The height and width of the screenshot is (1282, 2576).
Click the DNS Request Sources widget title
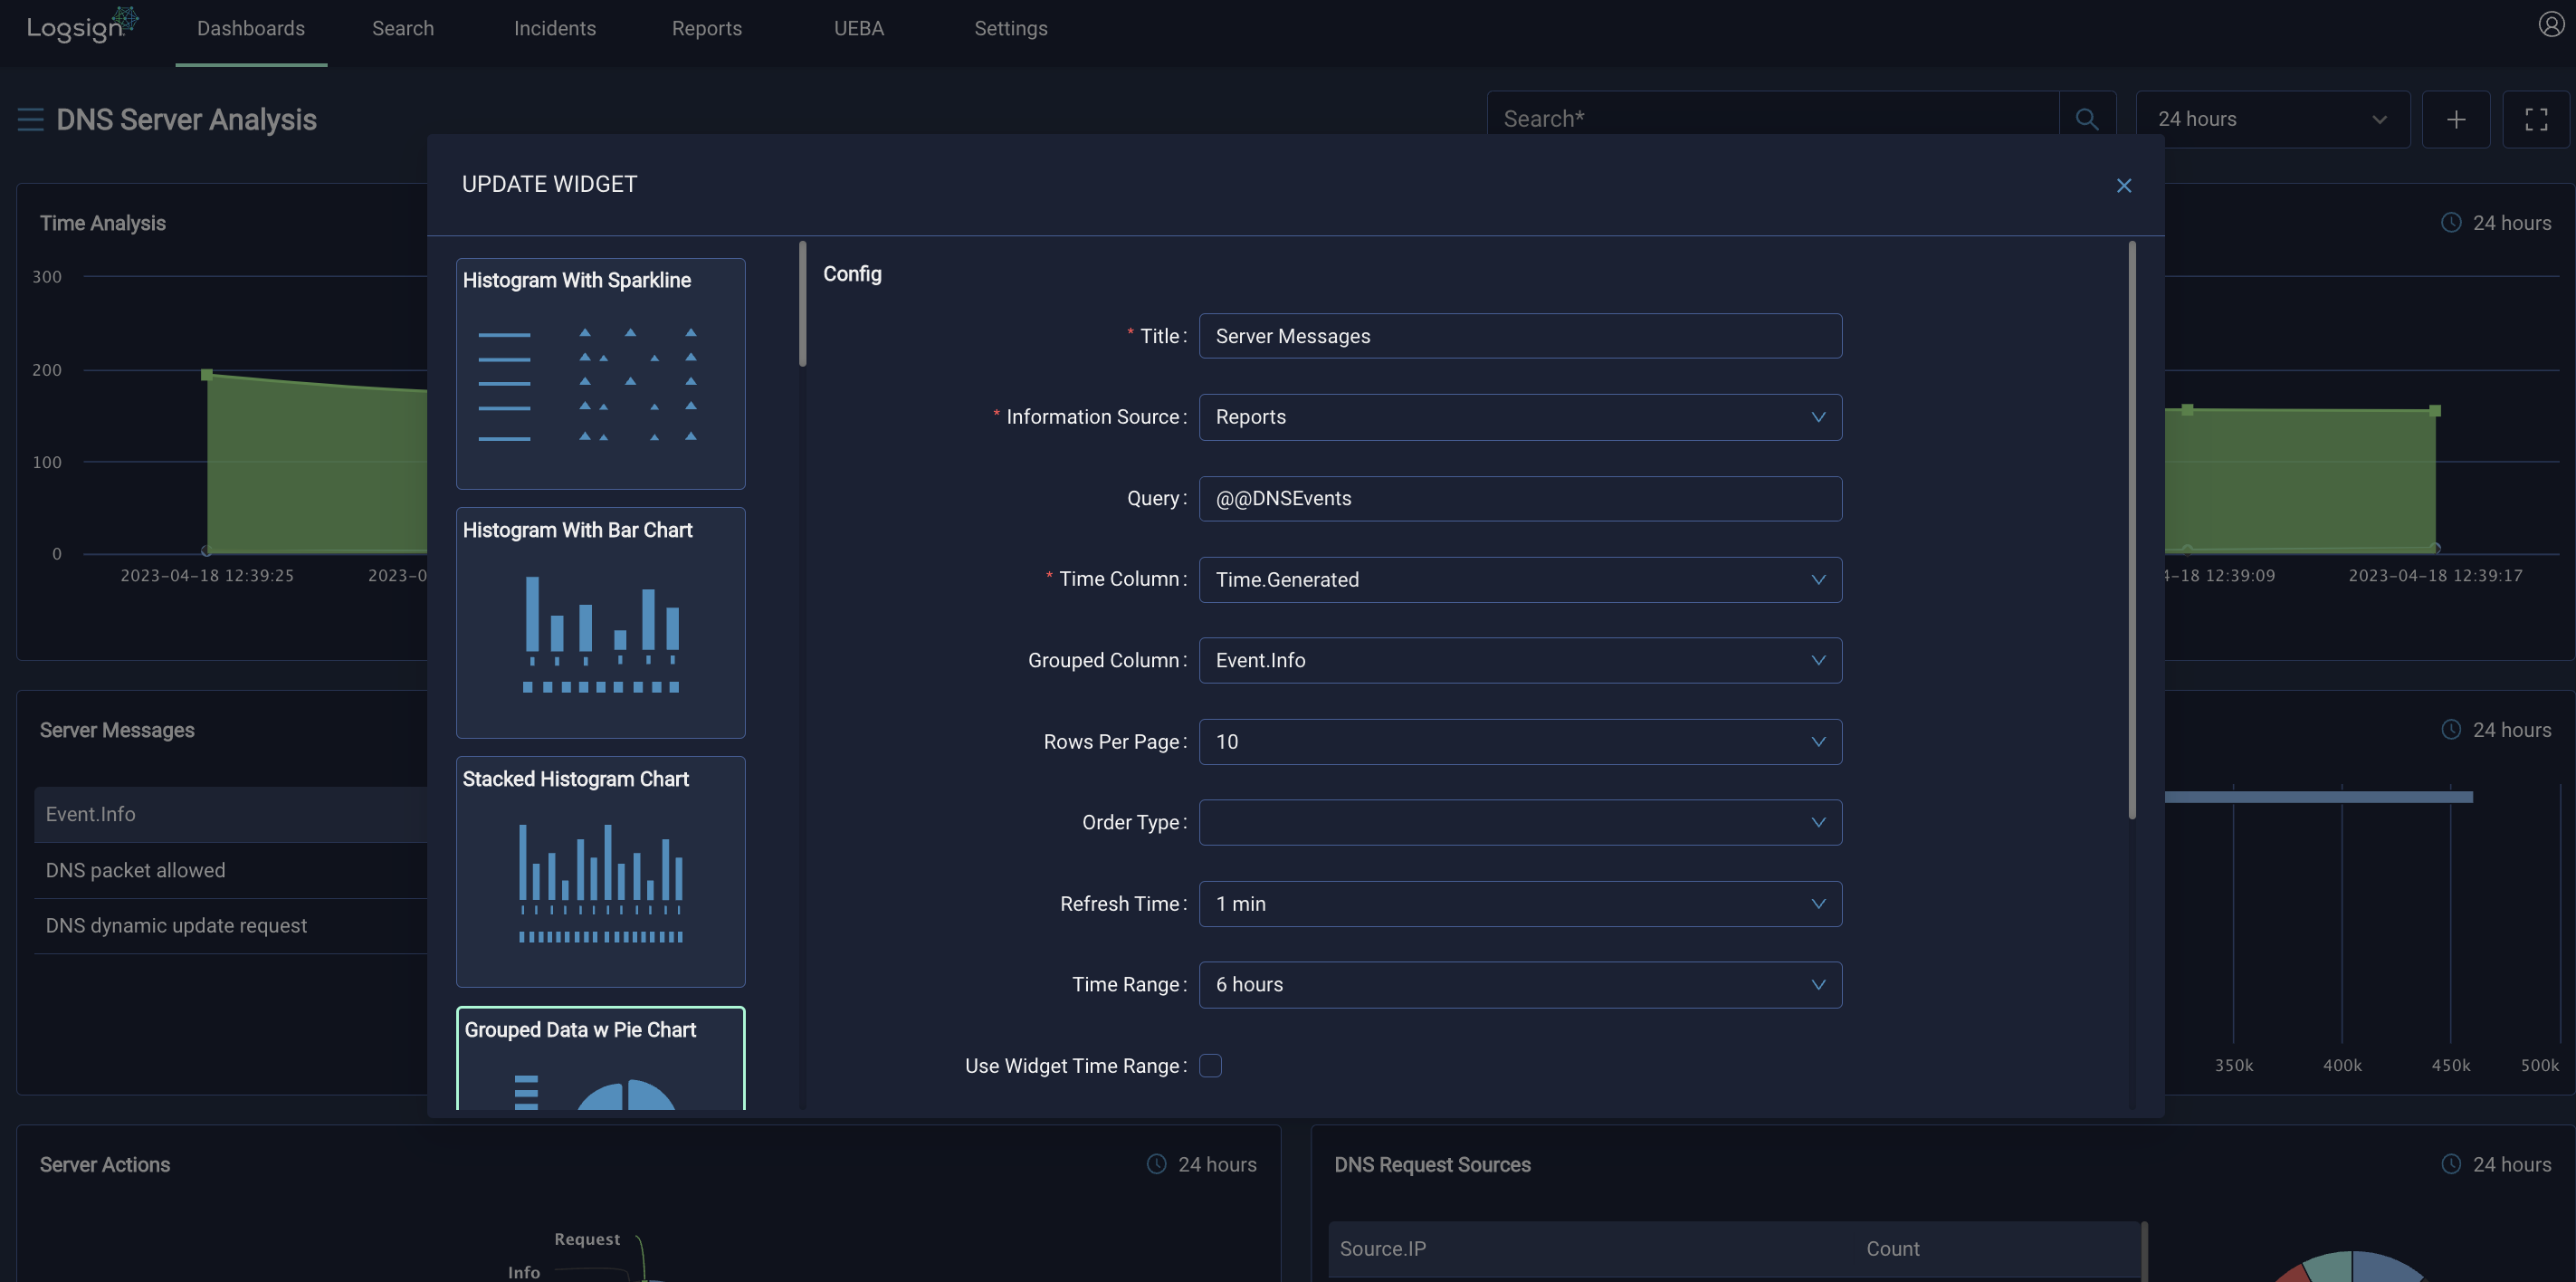(1432, 1165)
